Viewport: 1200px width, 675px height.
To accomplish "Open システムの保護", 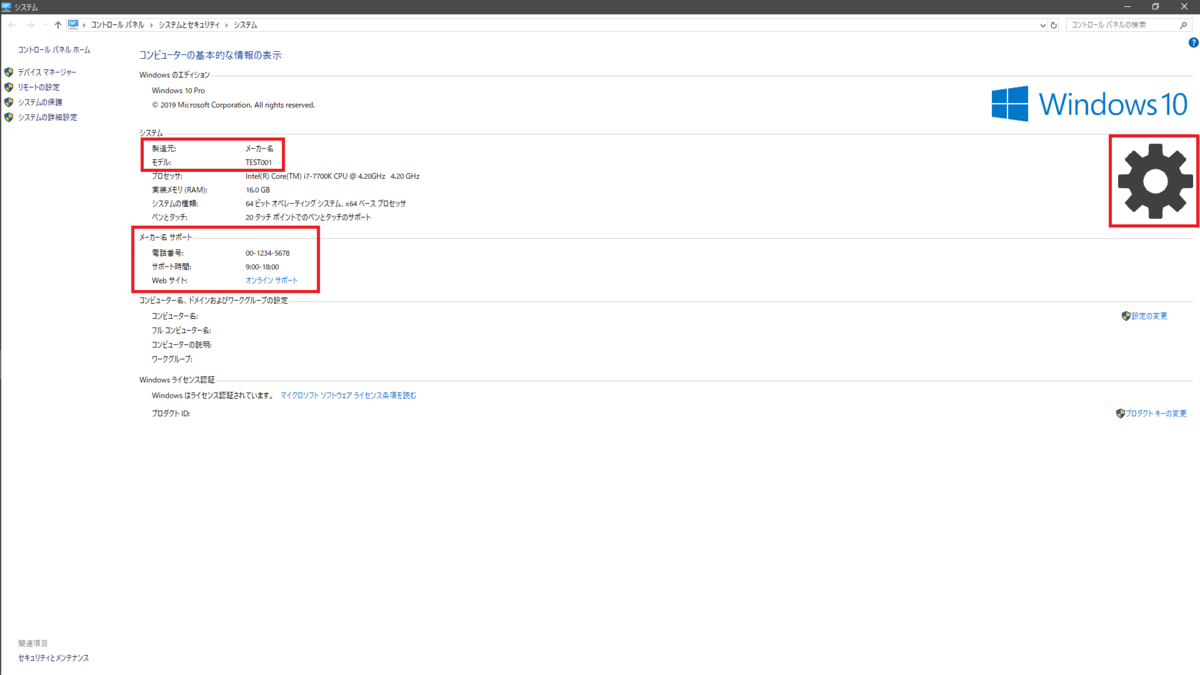I will click(40, 102).
